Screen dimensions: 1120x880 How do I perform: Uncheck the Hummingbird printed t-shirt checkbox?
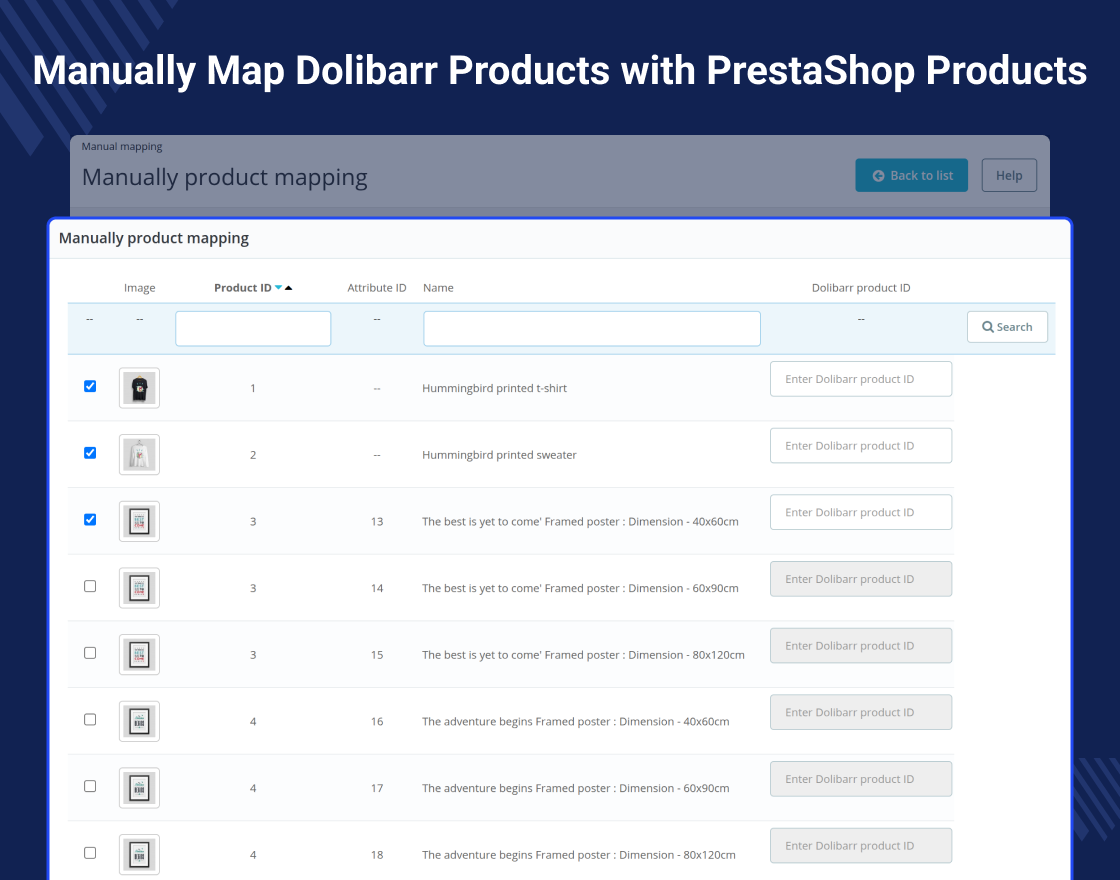(x=90, y=386)
